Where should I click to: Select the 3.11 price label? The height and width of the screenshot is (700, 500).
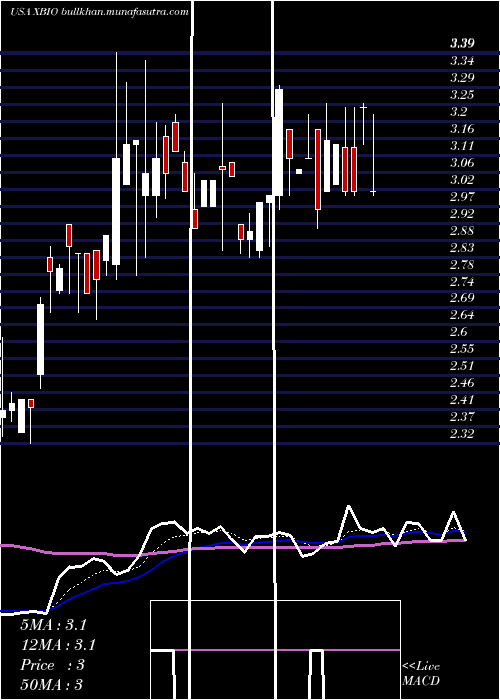pos(462,146)
